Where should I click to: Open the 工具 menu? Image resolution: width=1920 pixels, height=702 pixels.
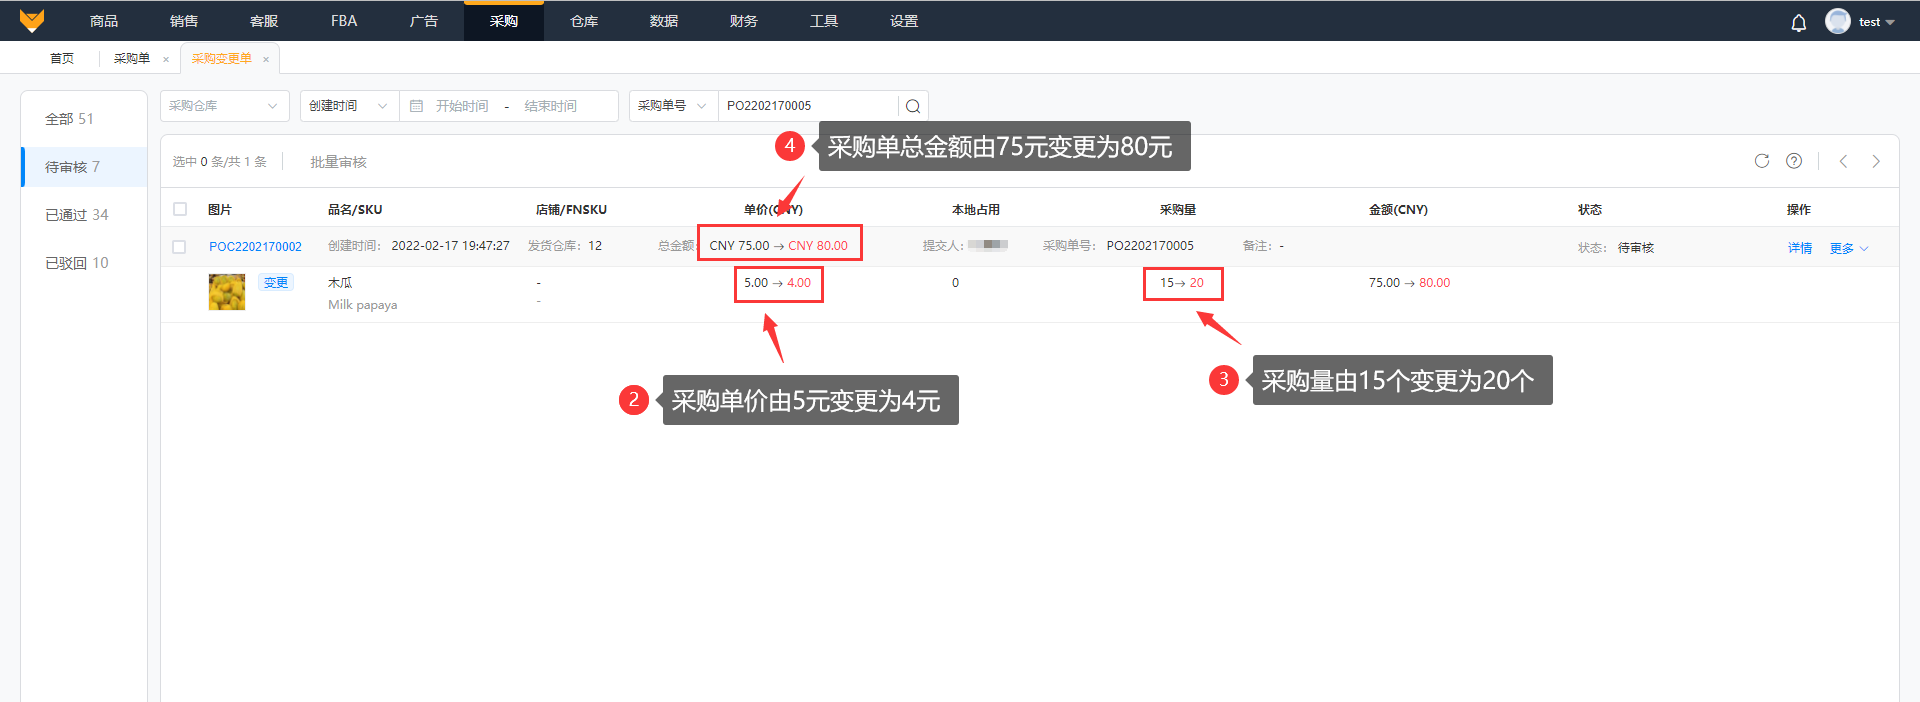[824, 21]
